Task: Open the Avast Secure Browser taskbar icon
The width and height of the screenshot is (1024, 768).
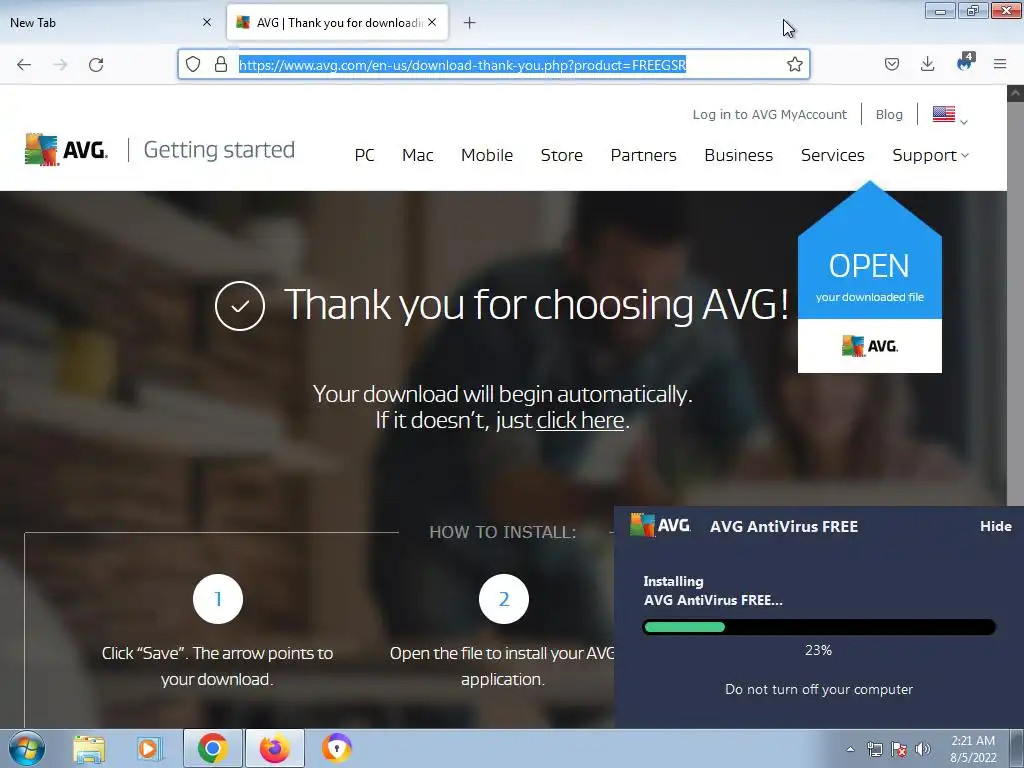Action: [x=337, y=748]
